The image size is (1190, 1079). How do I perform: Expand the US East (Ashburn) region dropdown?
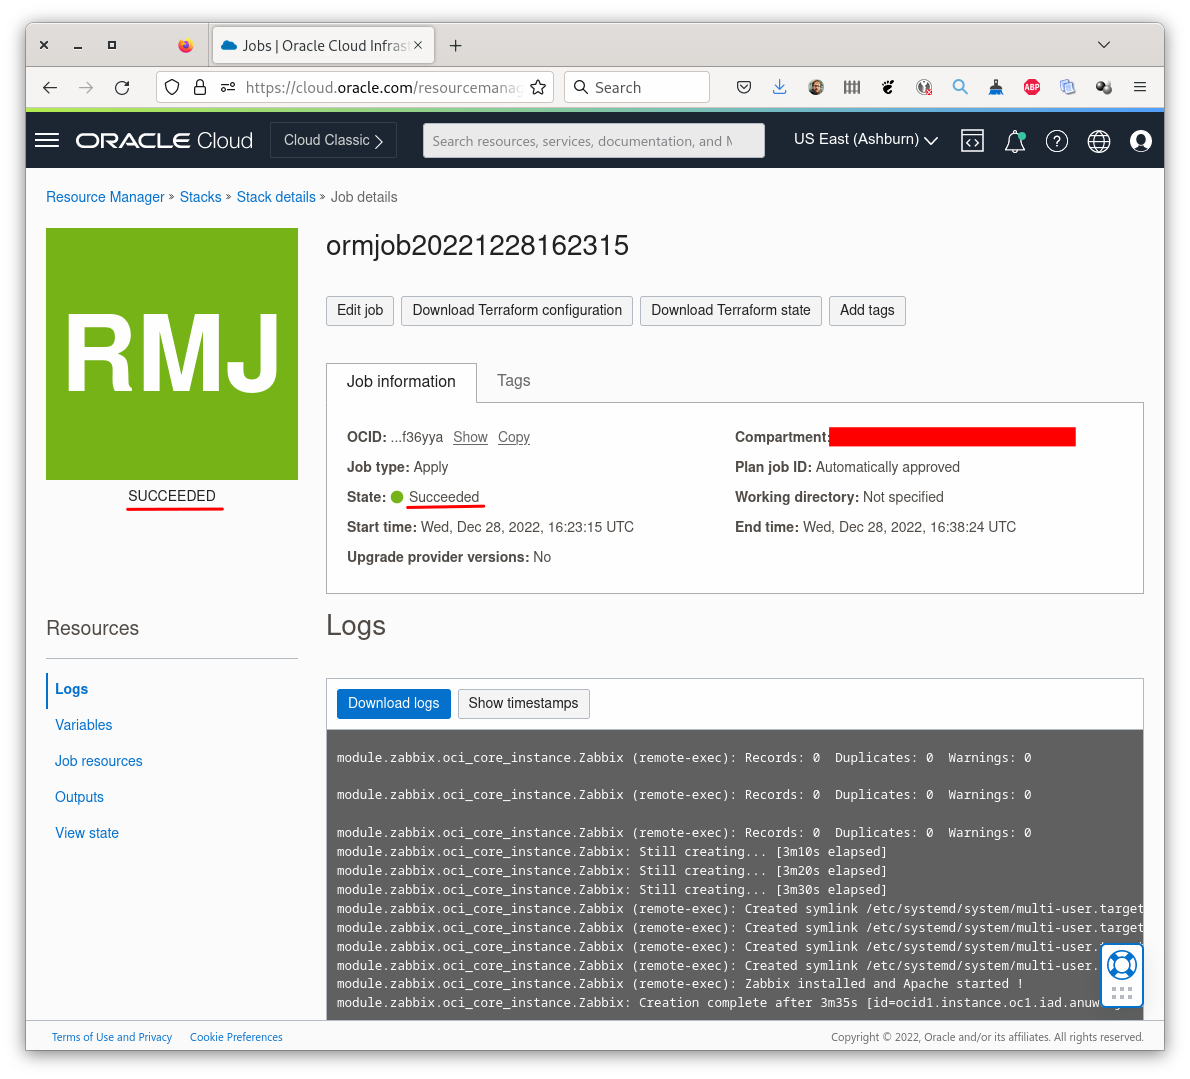[865, 140]
